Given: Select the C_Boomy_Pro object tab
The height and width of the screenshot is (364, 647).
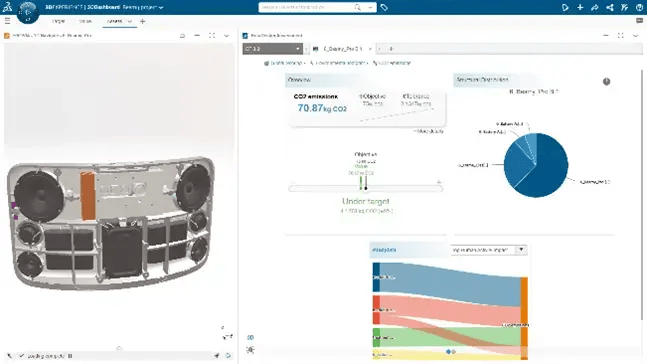Looking at the screenshot, I should pos(343,49).
